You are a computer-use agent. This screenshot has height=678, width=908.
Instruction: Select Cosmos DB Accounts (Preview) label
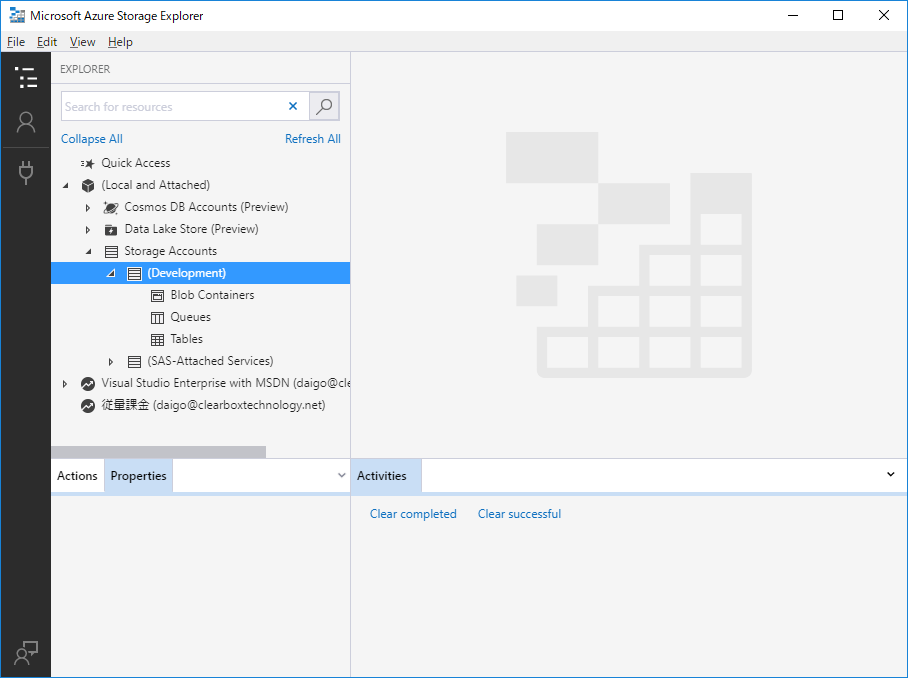tap(206, 207)
